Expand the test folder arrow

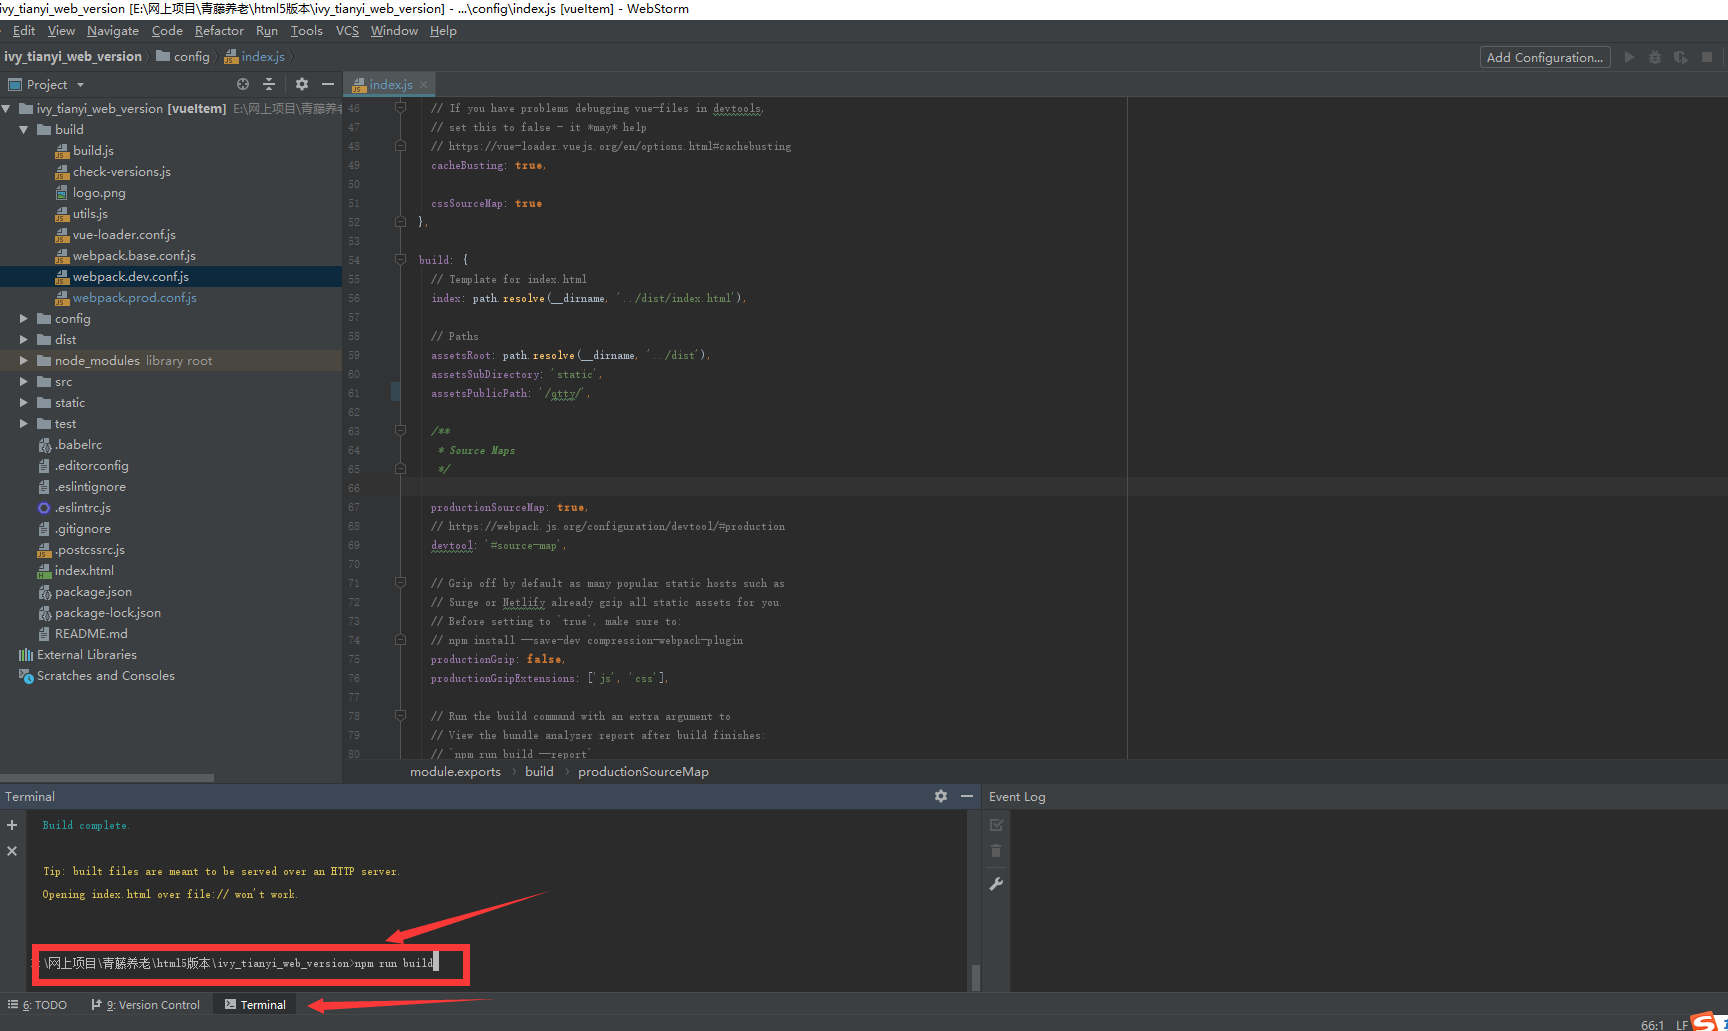click(24, 424)
